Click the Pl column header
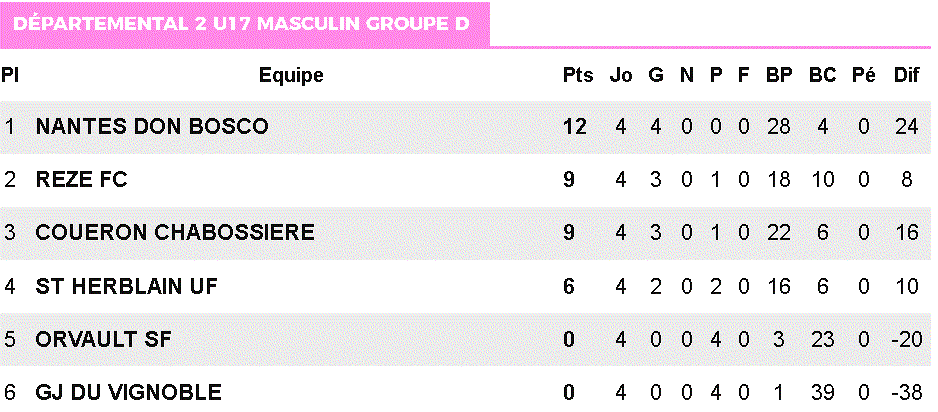This screenshot has width=938, height=412. coord(10,75)
